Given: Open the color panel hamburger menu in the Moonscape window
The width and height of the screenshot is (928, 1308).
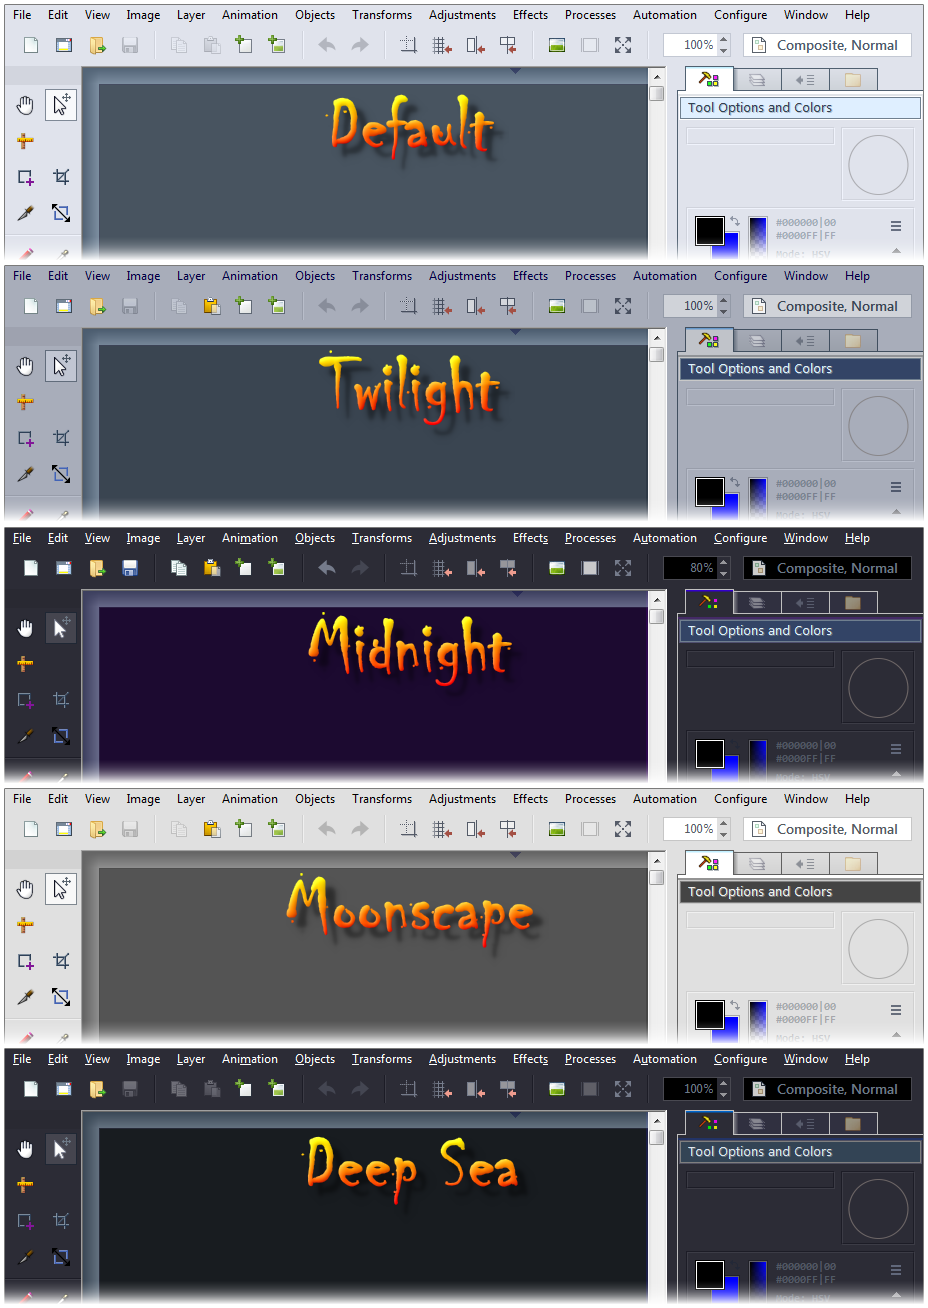Looking at the screenshot, I should pyautogui.click(x=896, y=1010).
